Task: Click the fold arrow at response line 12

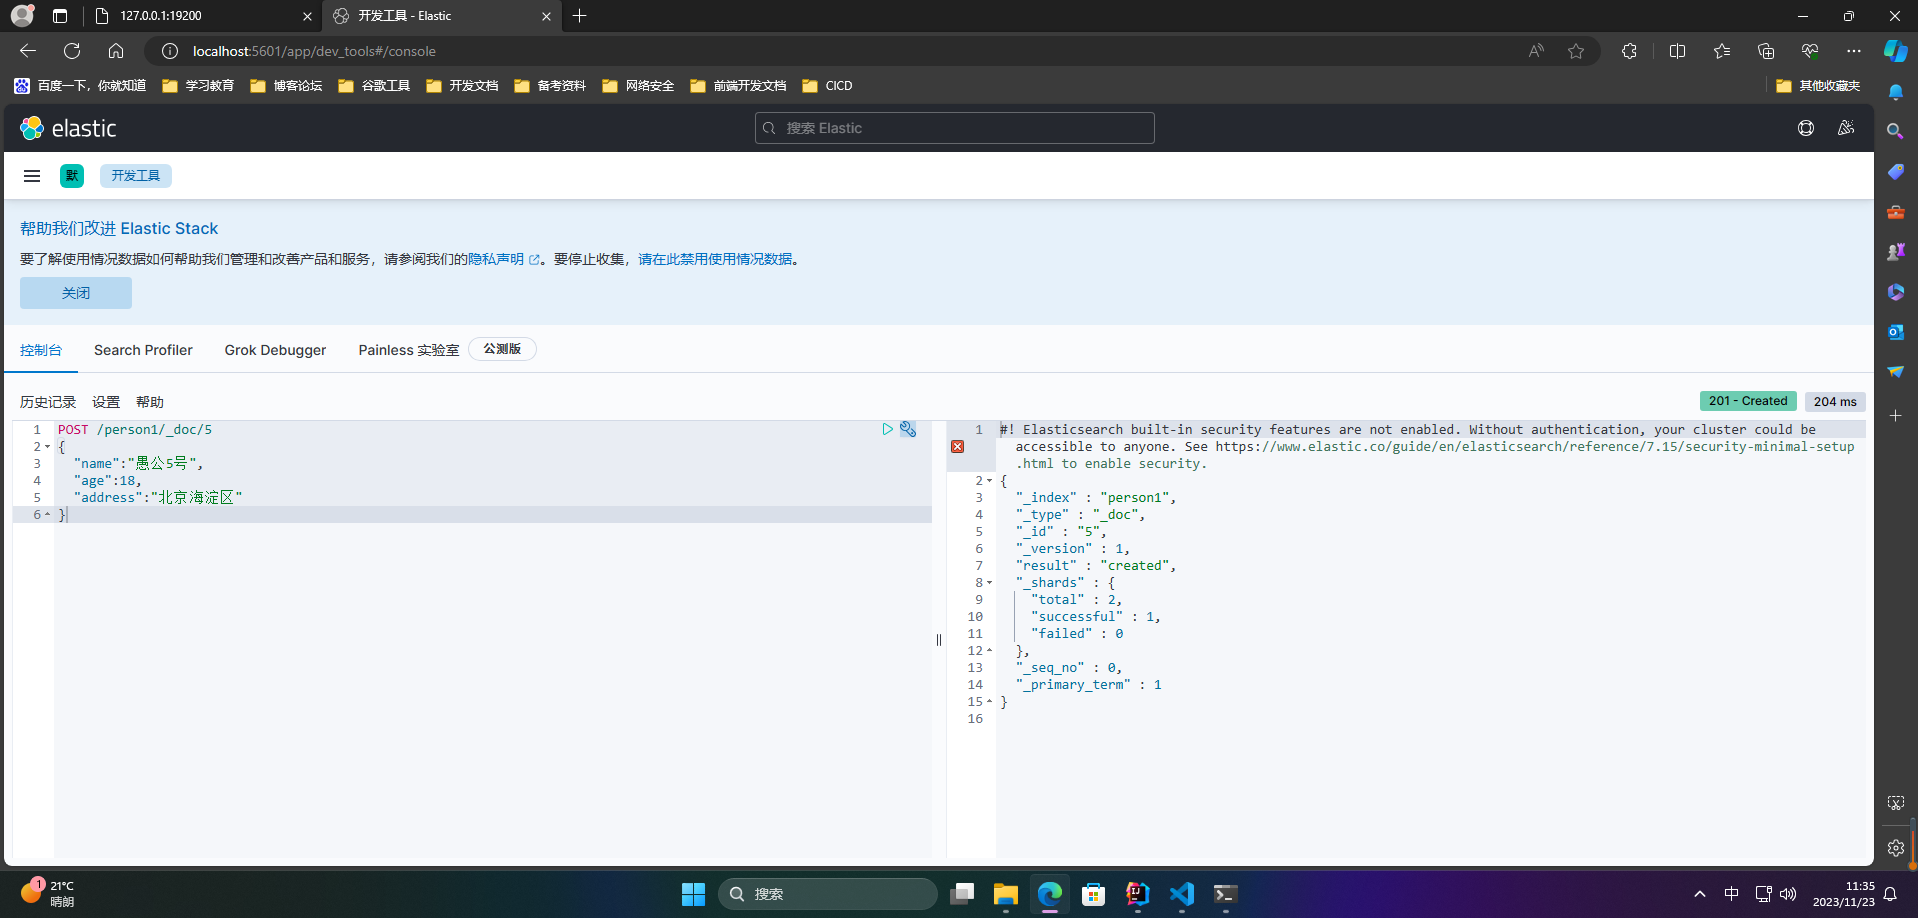Action: pos(990,651)
